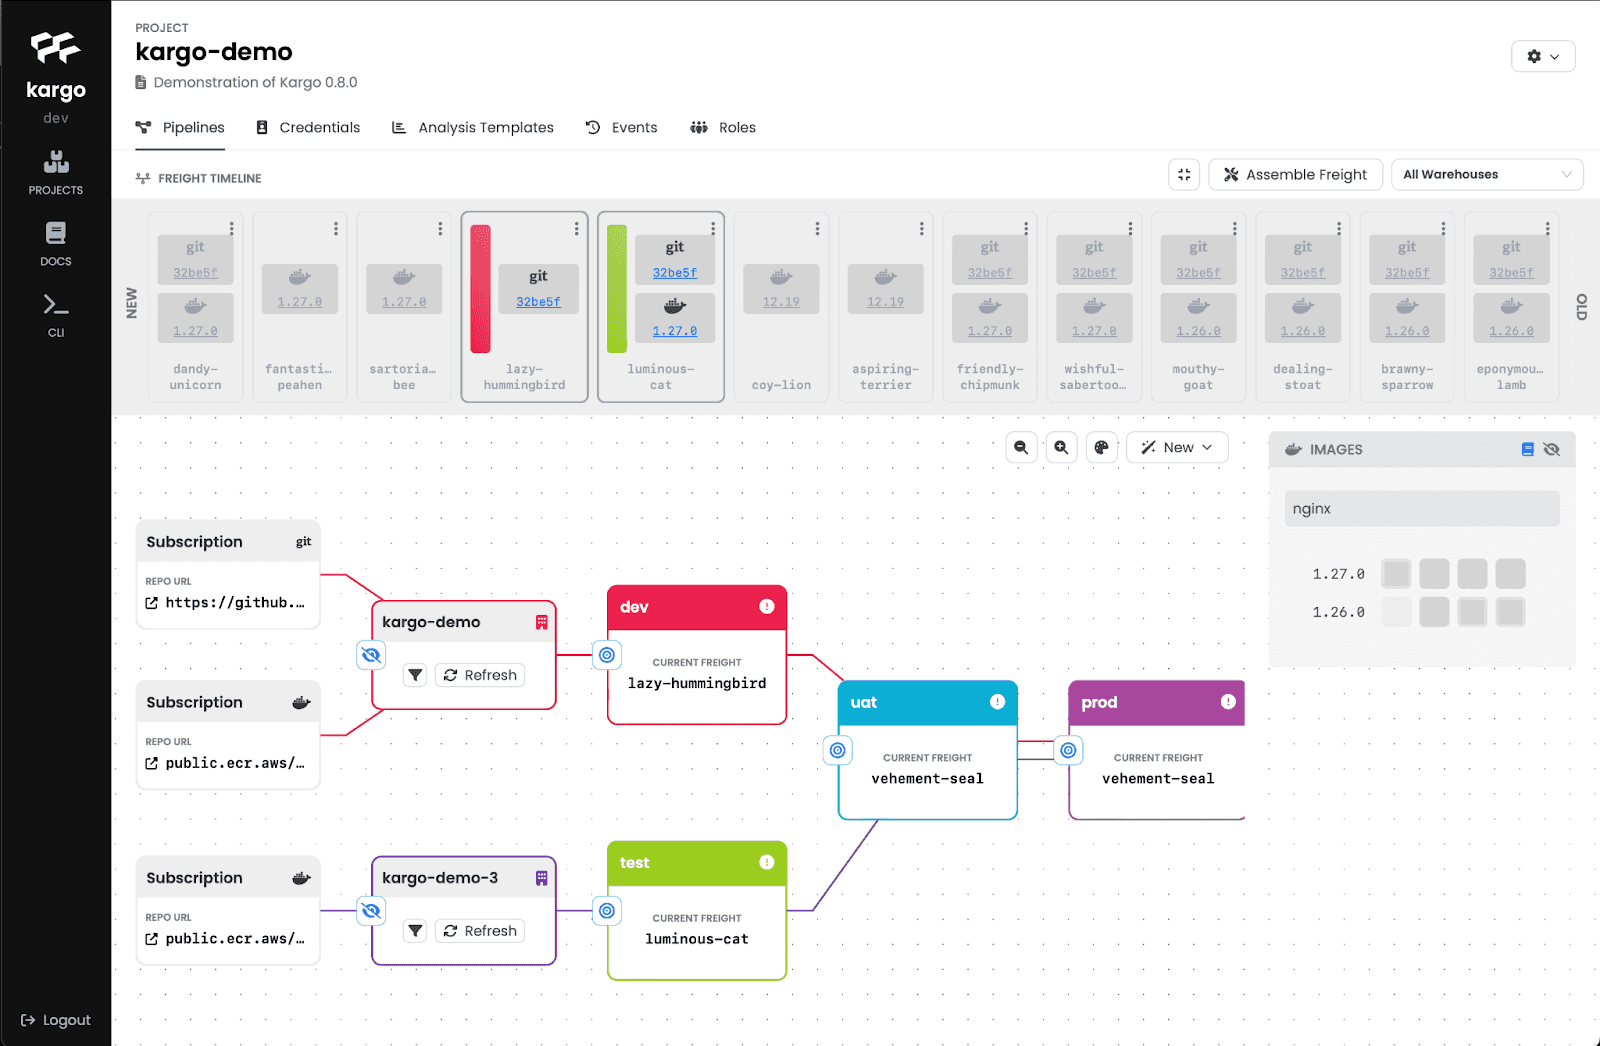The height and width of the screenshot is (1046, 1600).
Task: Switch to the Roles tab
Action: click(x=723, y=127)
